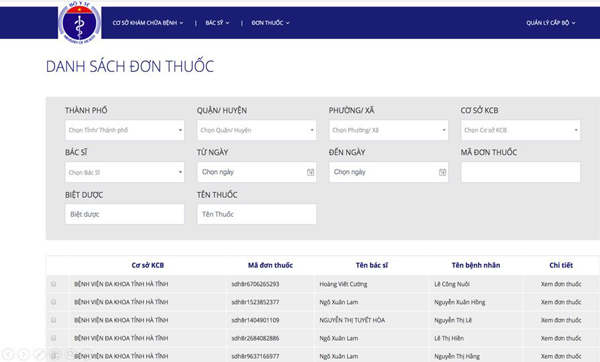The width and height of the screenshot is (600, 362).
Task: Click the Bộ Y Tế logo
Action: coord(80,23)
